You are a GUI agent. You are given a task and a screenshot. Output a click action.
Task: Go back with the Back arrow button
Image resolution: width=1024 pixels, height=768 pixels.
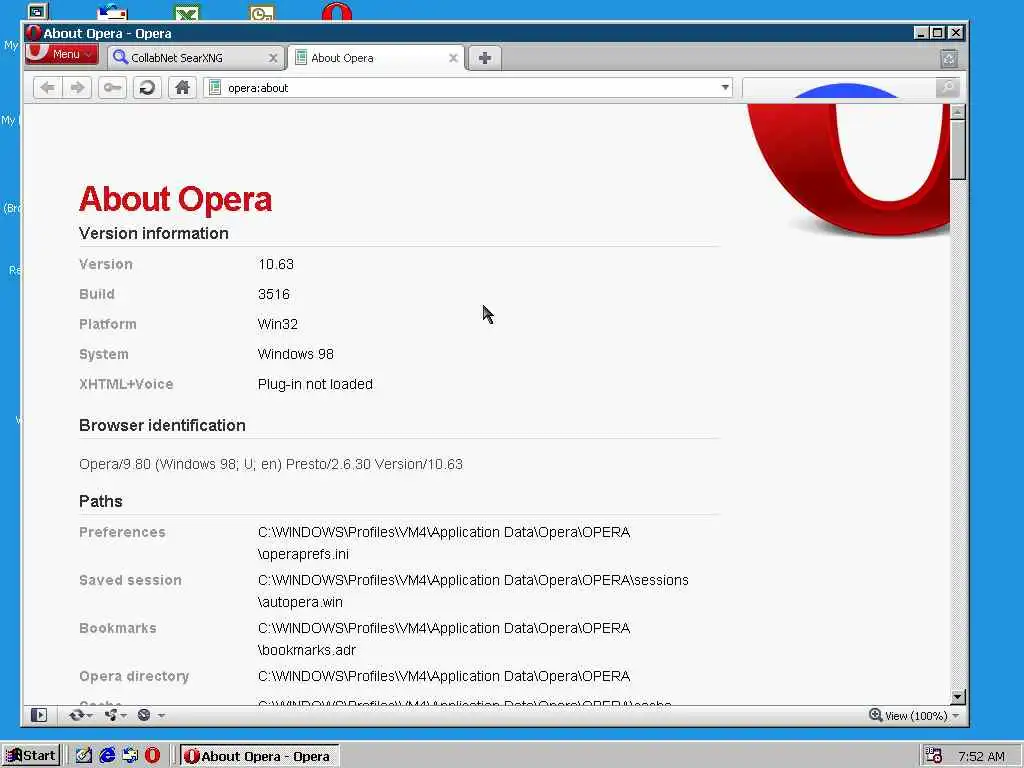coord(48,88)
